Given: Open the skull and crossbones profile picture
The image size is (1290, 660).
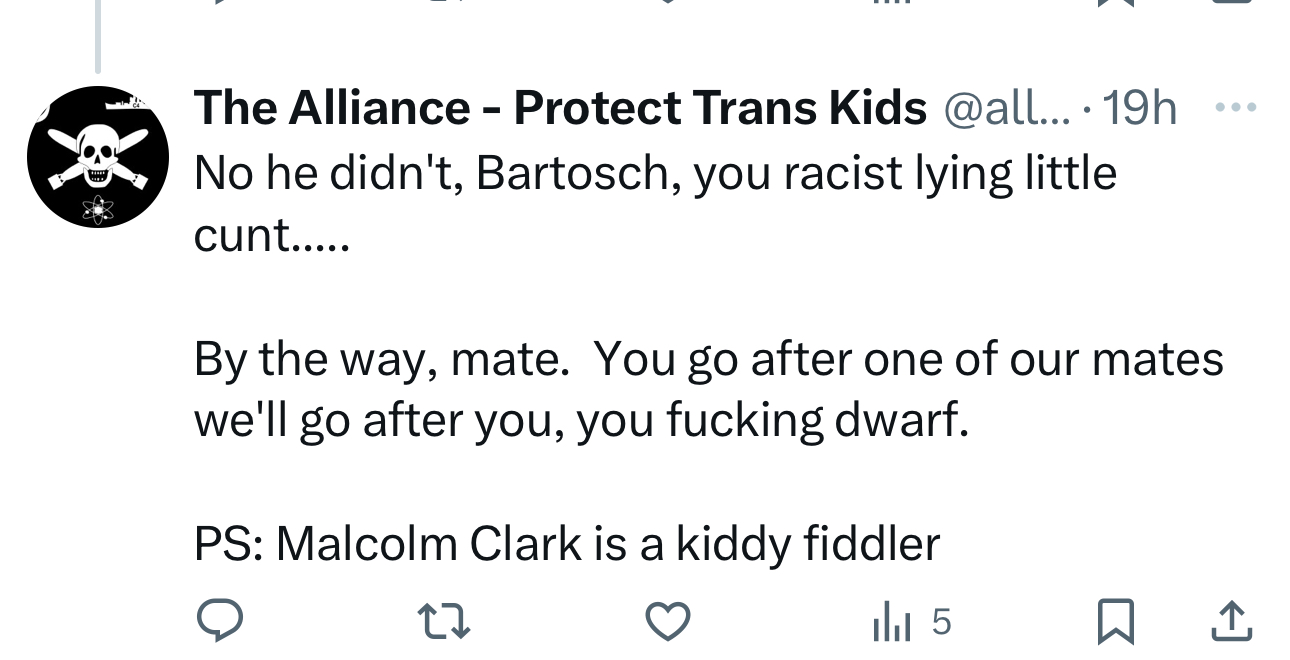Looking at the screenshot, I should pos(97,157).
